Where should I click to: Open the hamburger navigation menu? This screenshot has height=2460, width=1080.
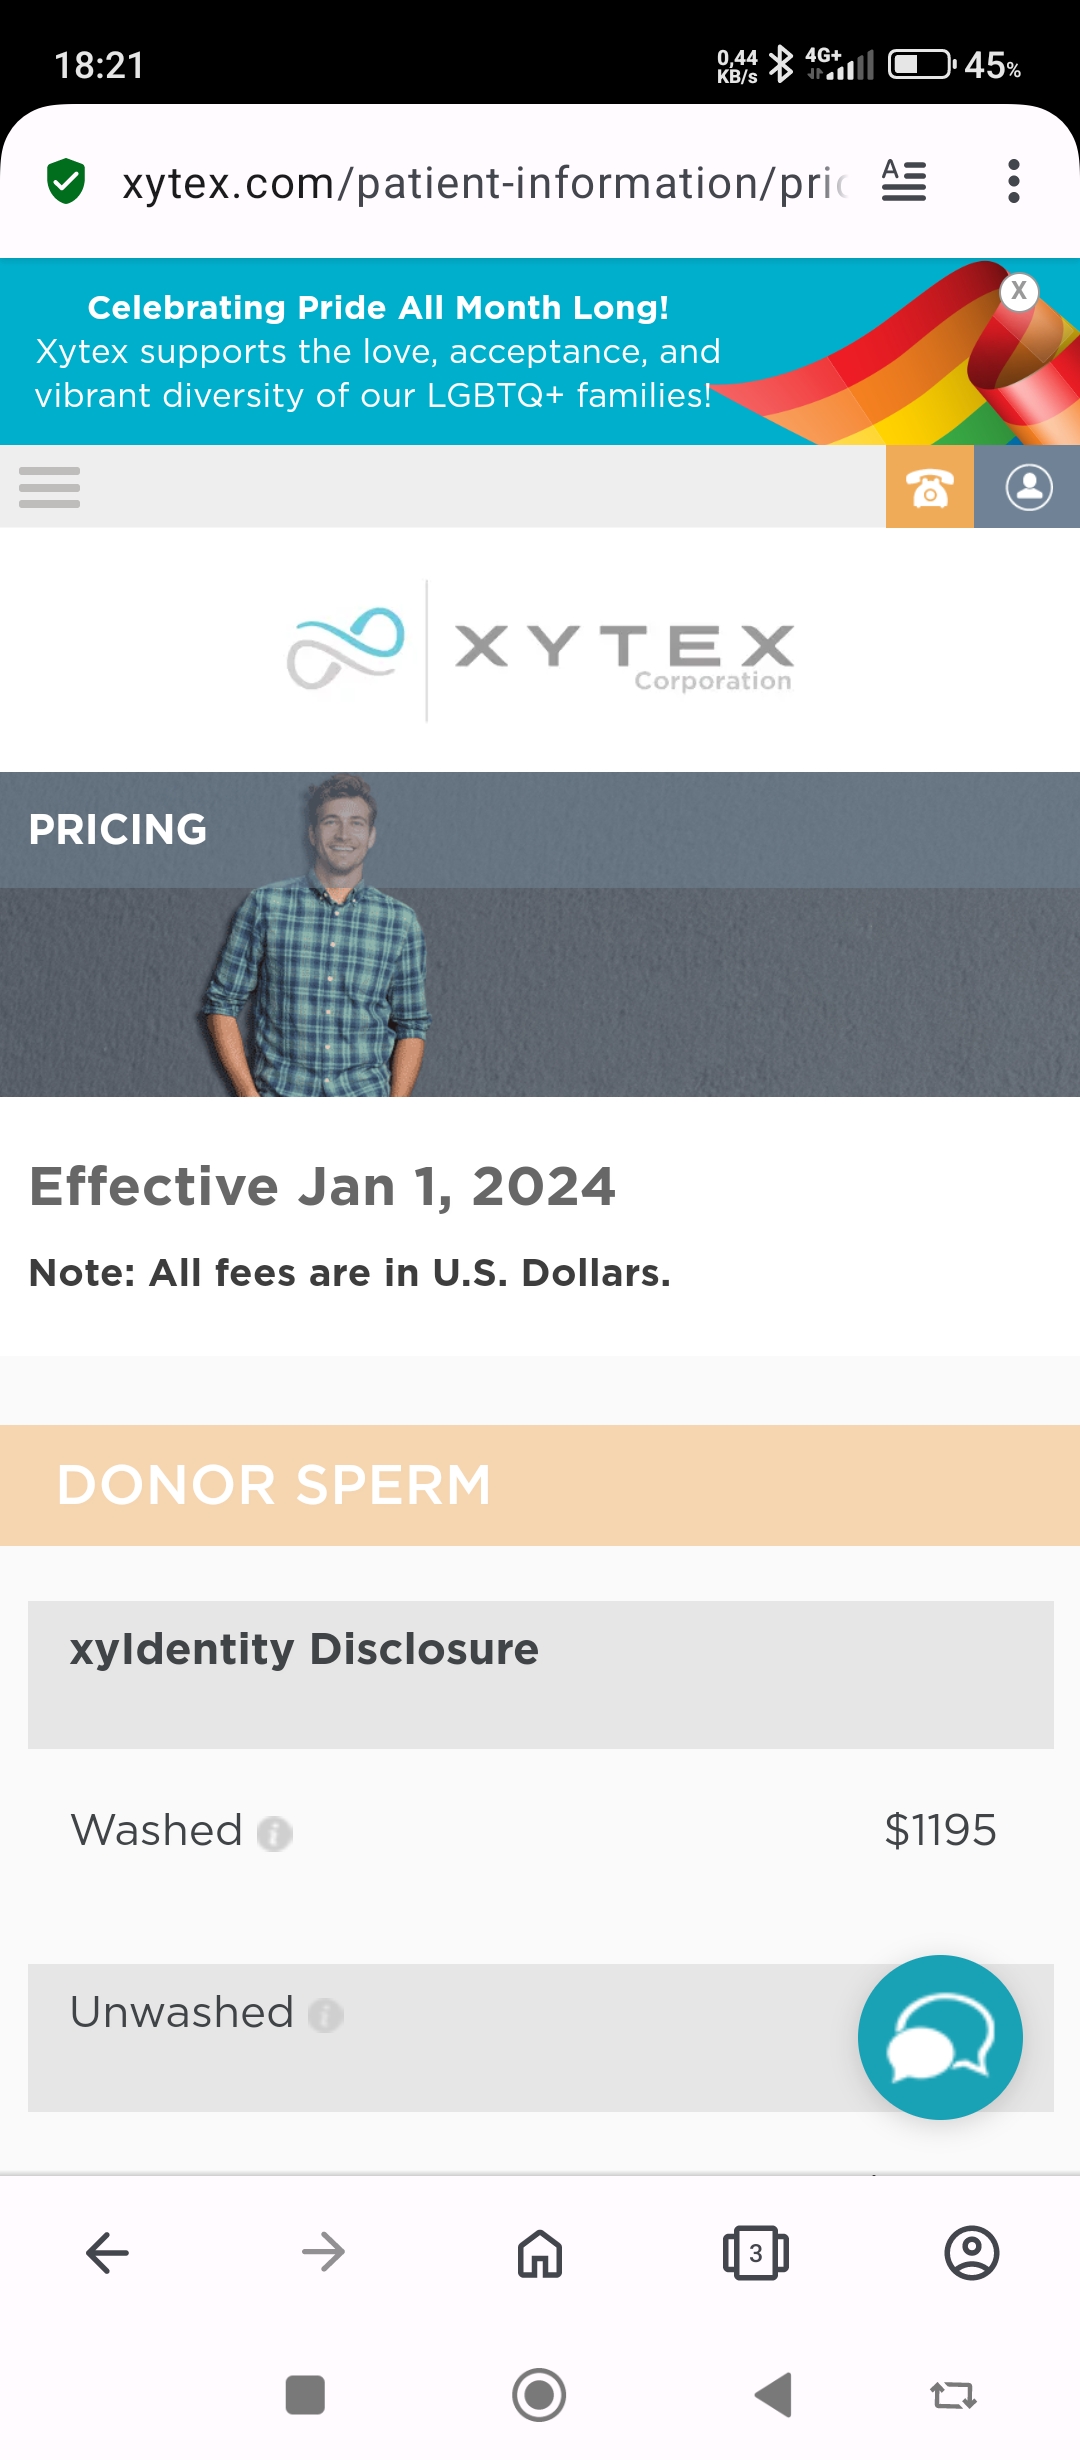[49, 487]
